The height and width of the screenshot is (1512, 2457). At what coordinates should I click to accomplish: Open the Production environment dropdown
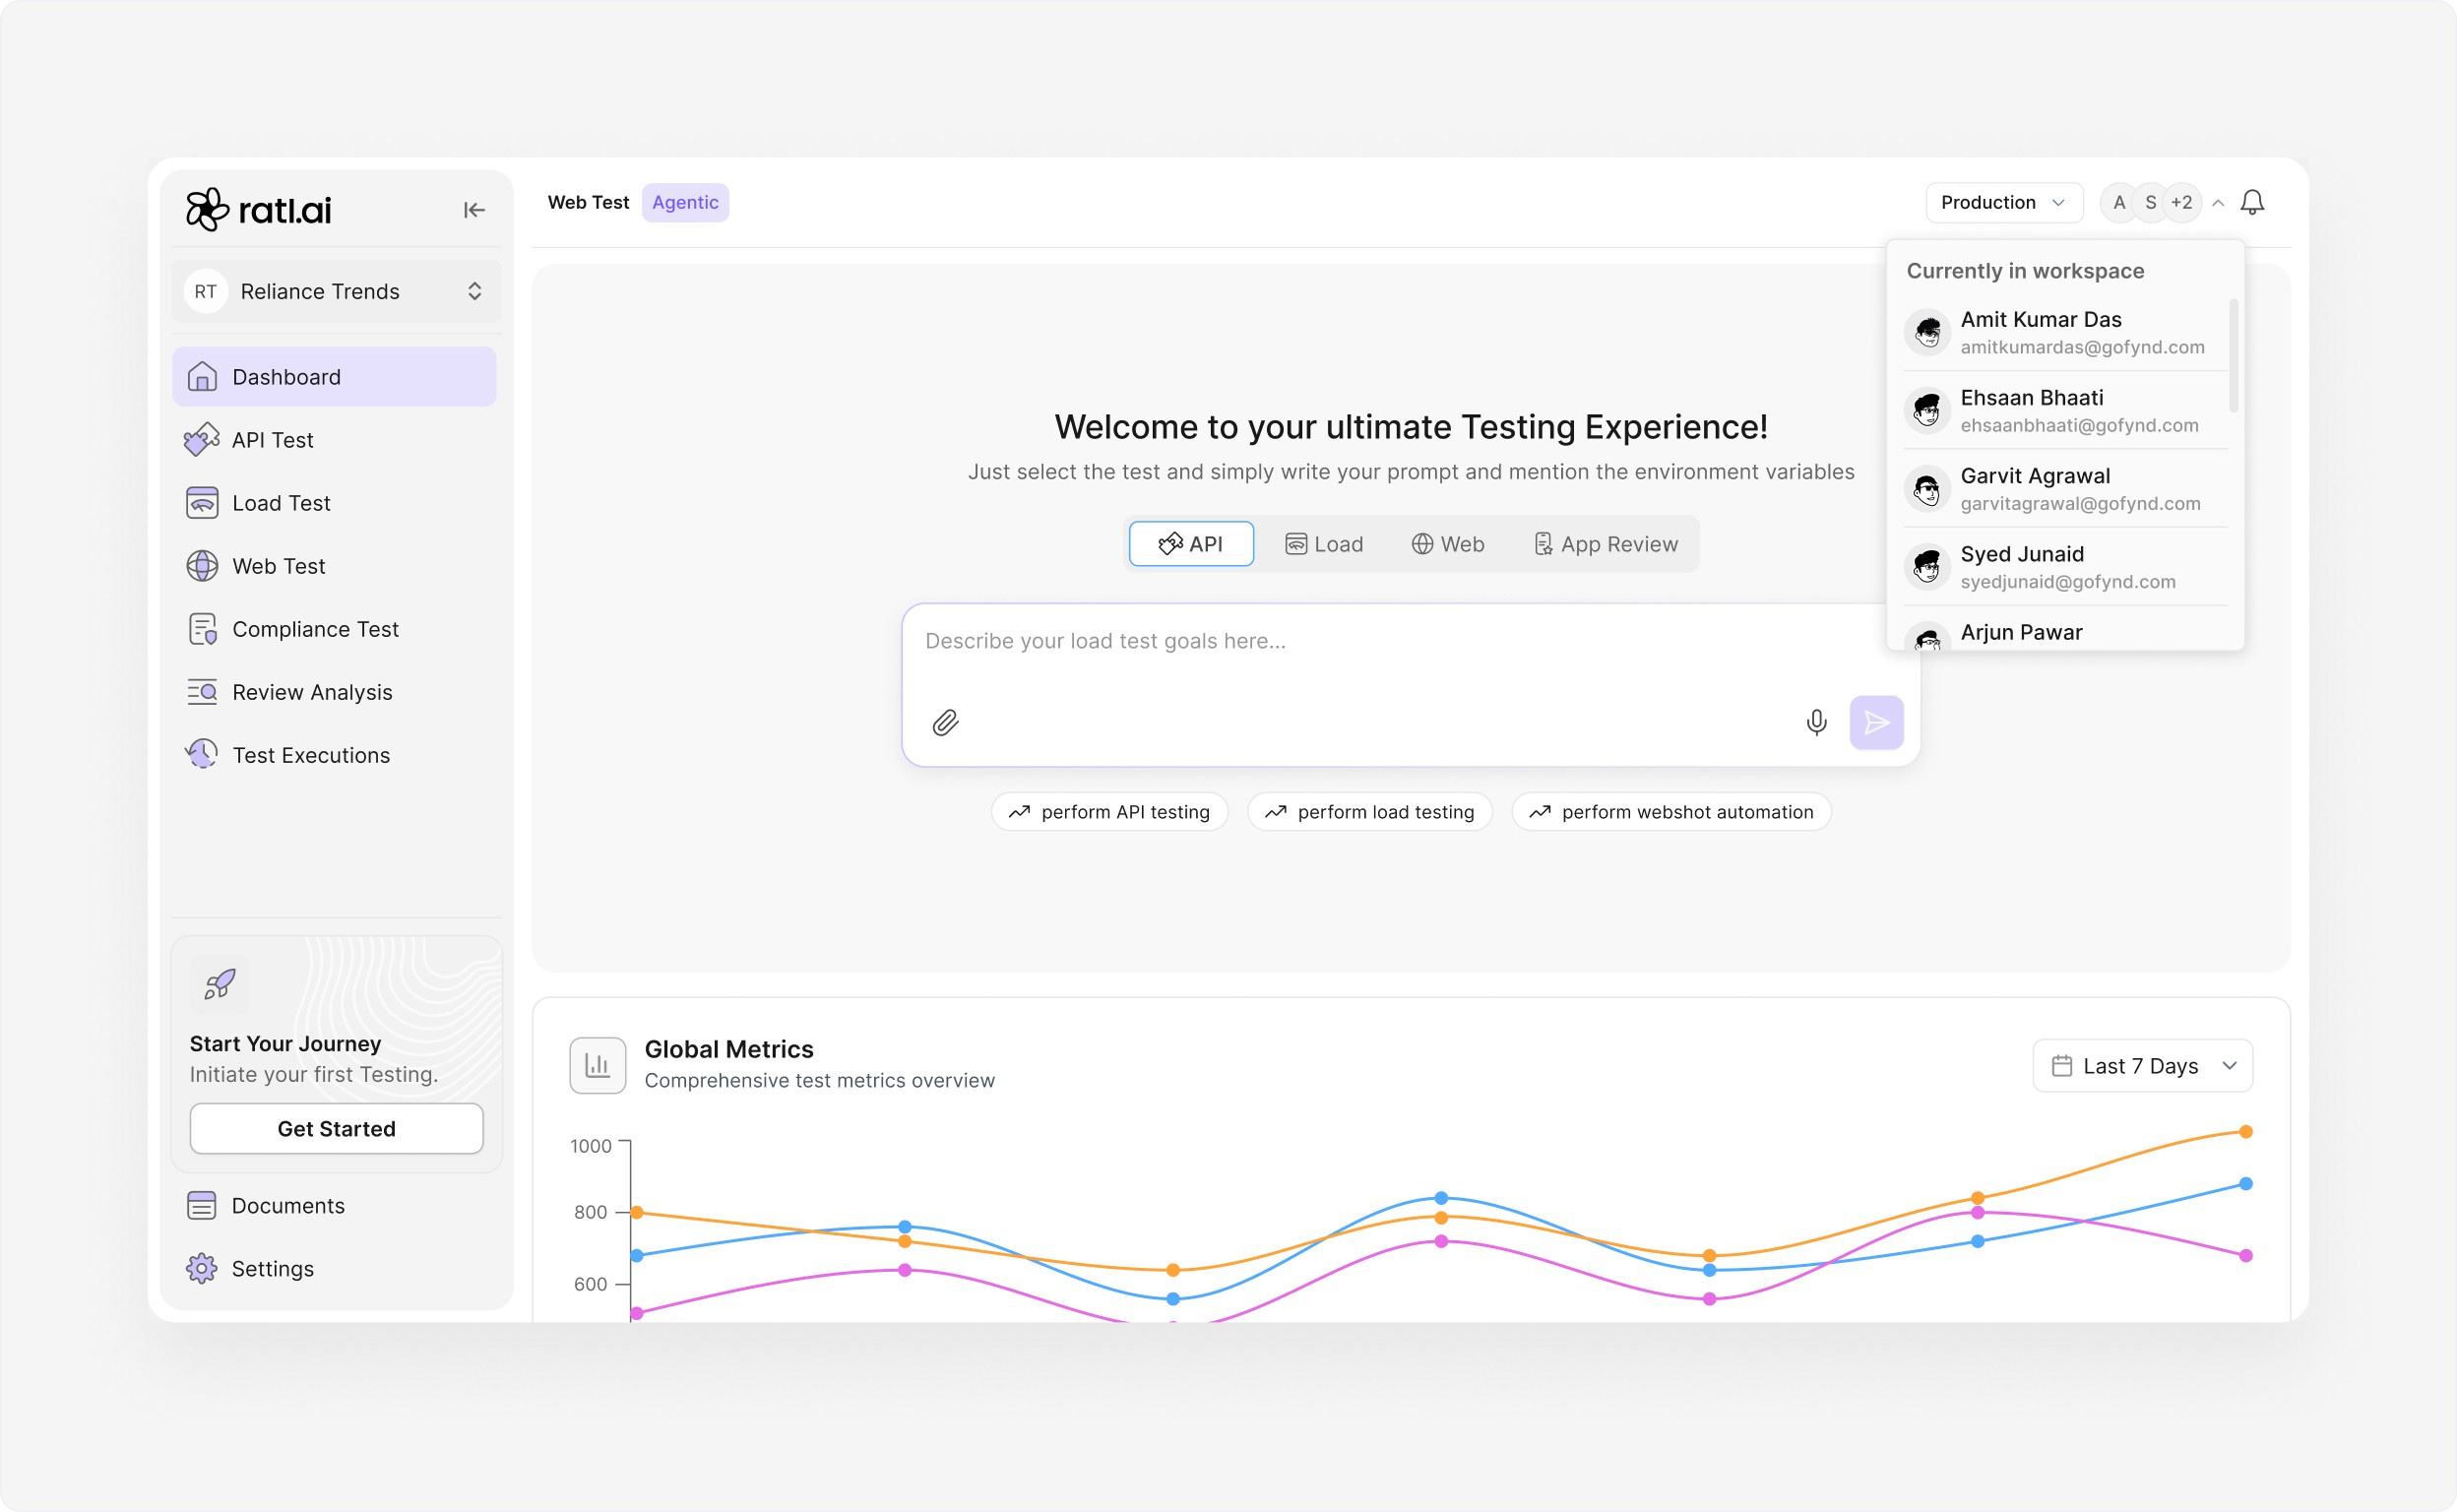2003,203
